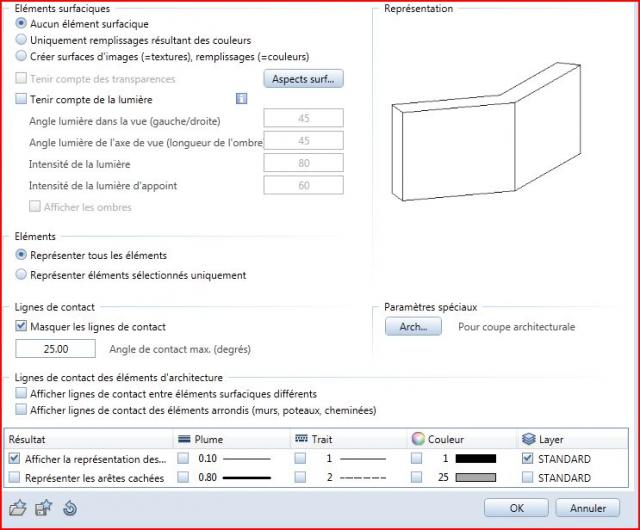Click the Layer column header icon
Viewport: 640px width, 530px height.
[x=529, y=439]
